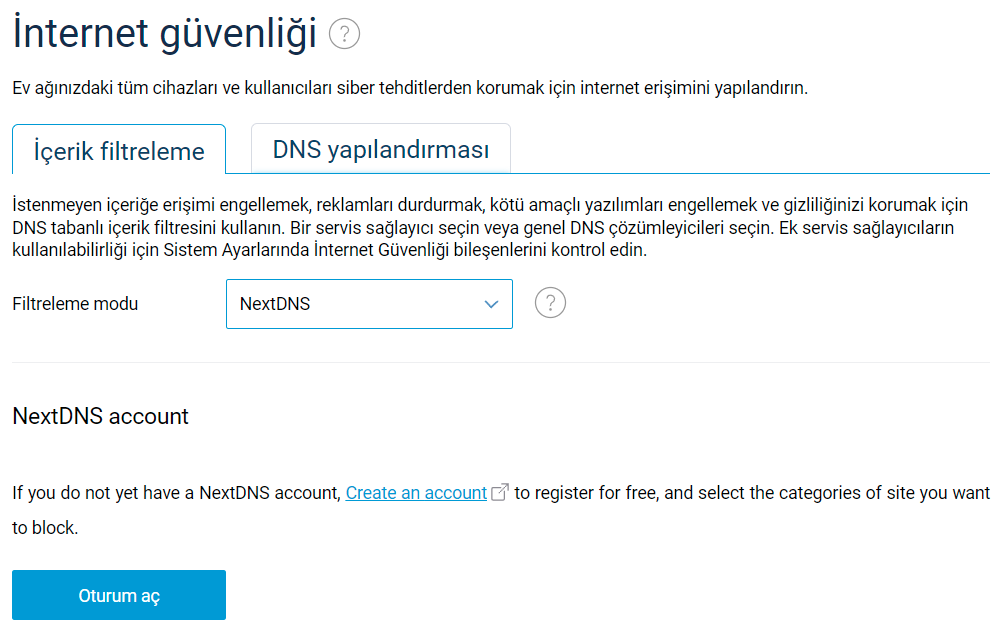Viewport: 1006px width, 637px height.
Task: Click help icon beside İnternet güvenliği title
Action: click(x=344, y=35)
